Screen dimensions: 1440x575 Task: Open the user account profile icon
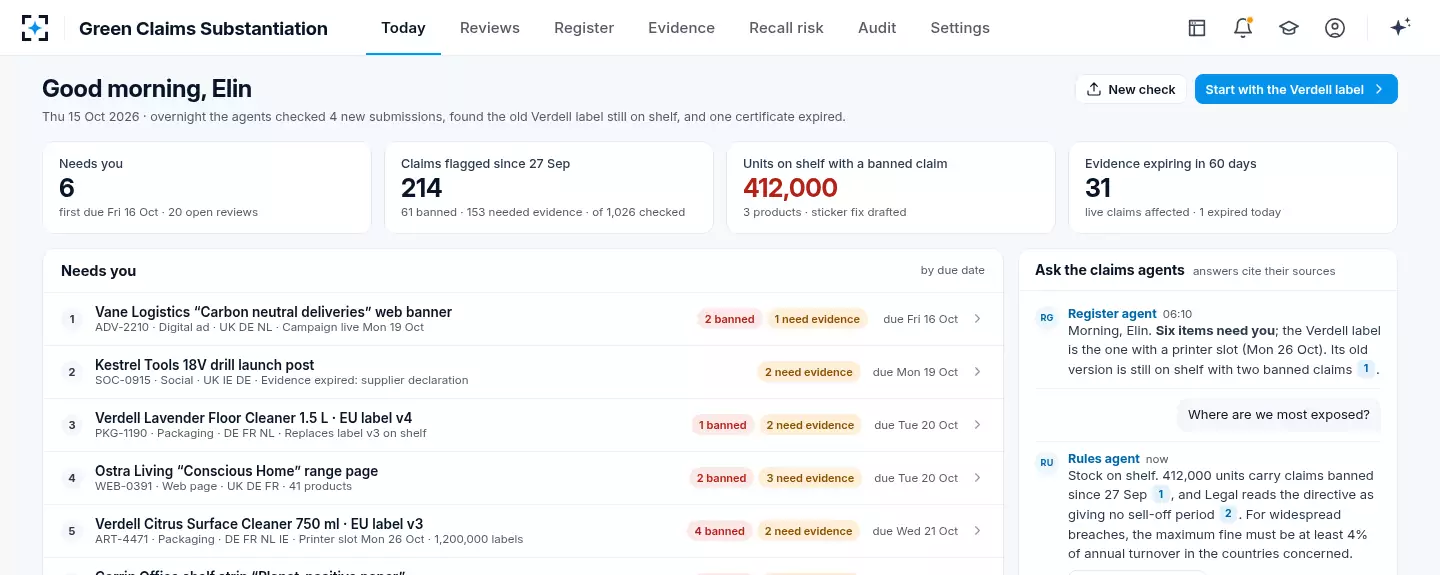[1335, 28]
